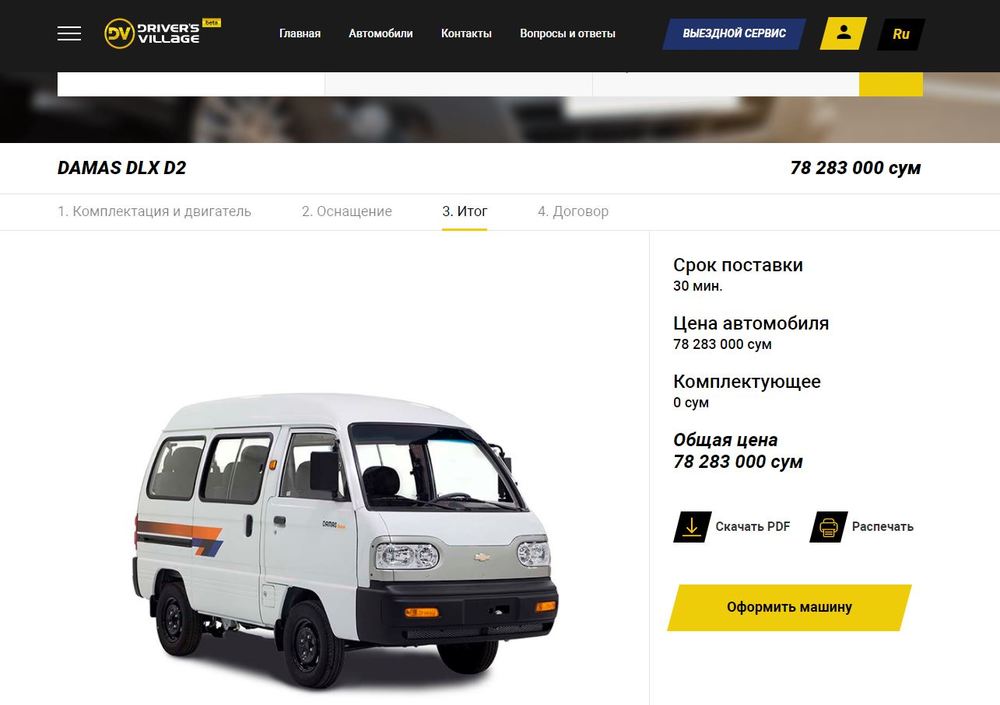Open the hamburger menu
The image size is (1000, 705).
(69, 33)
